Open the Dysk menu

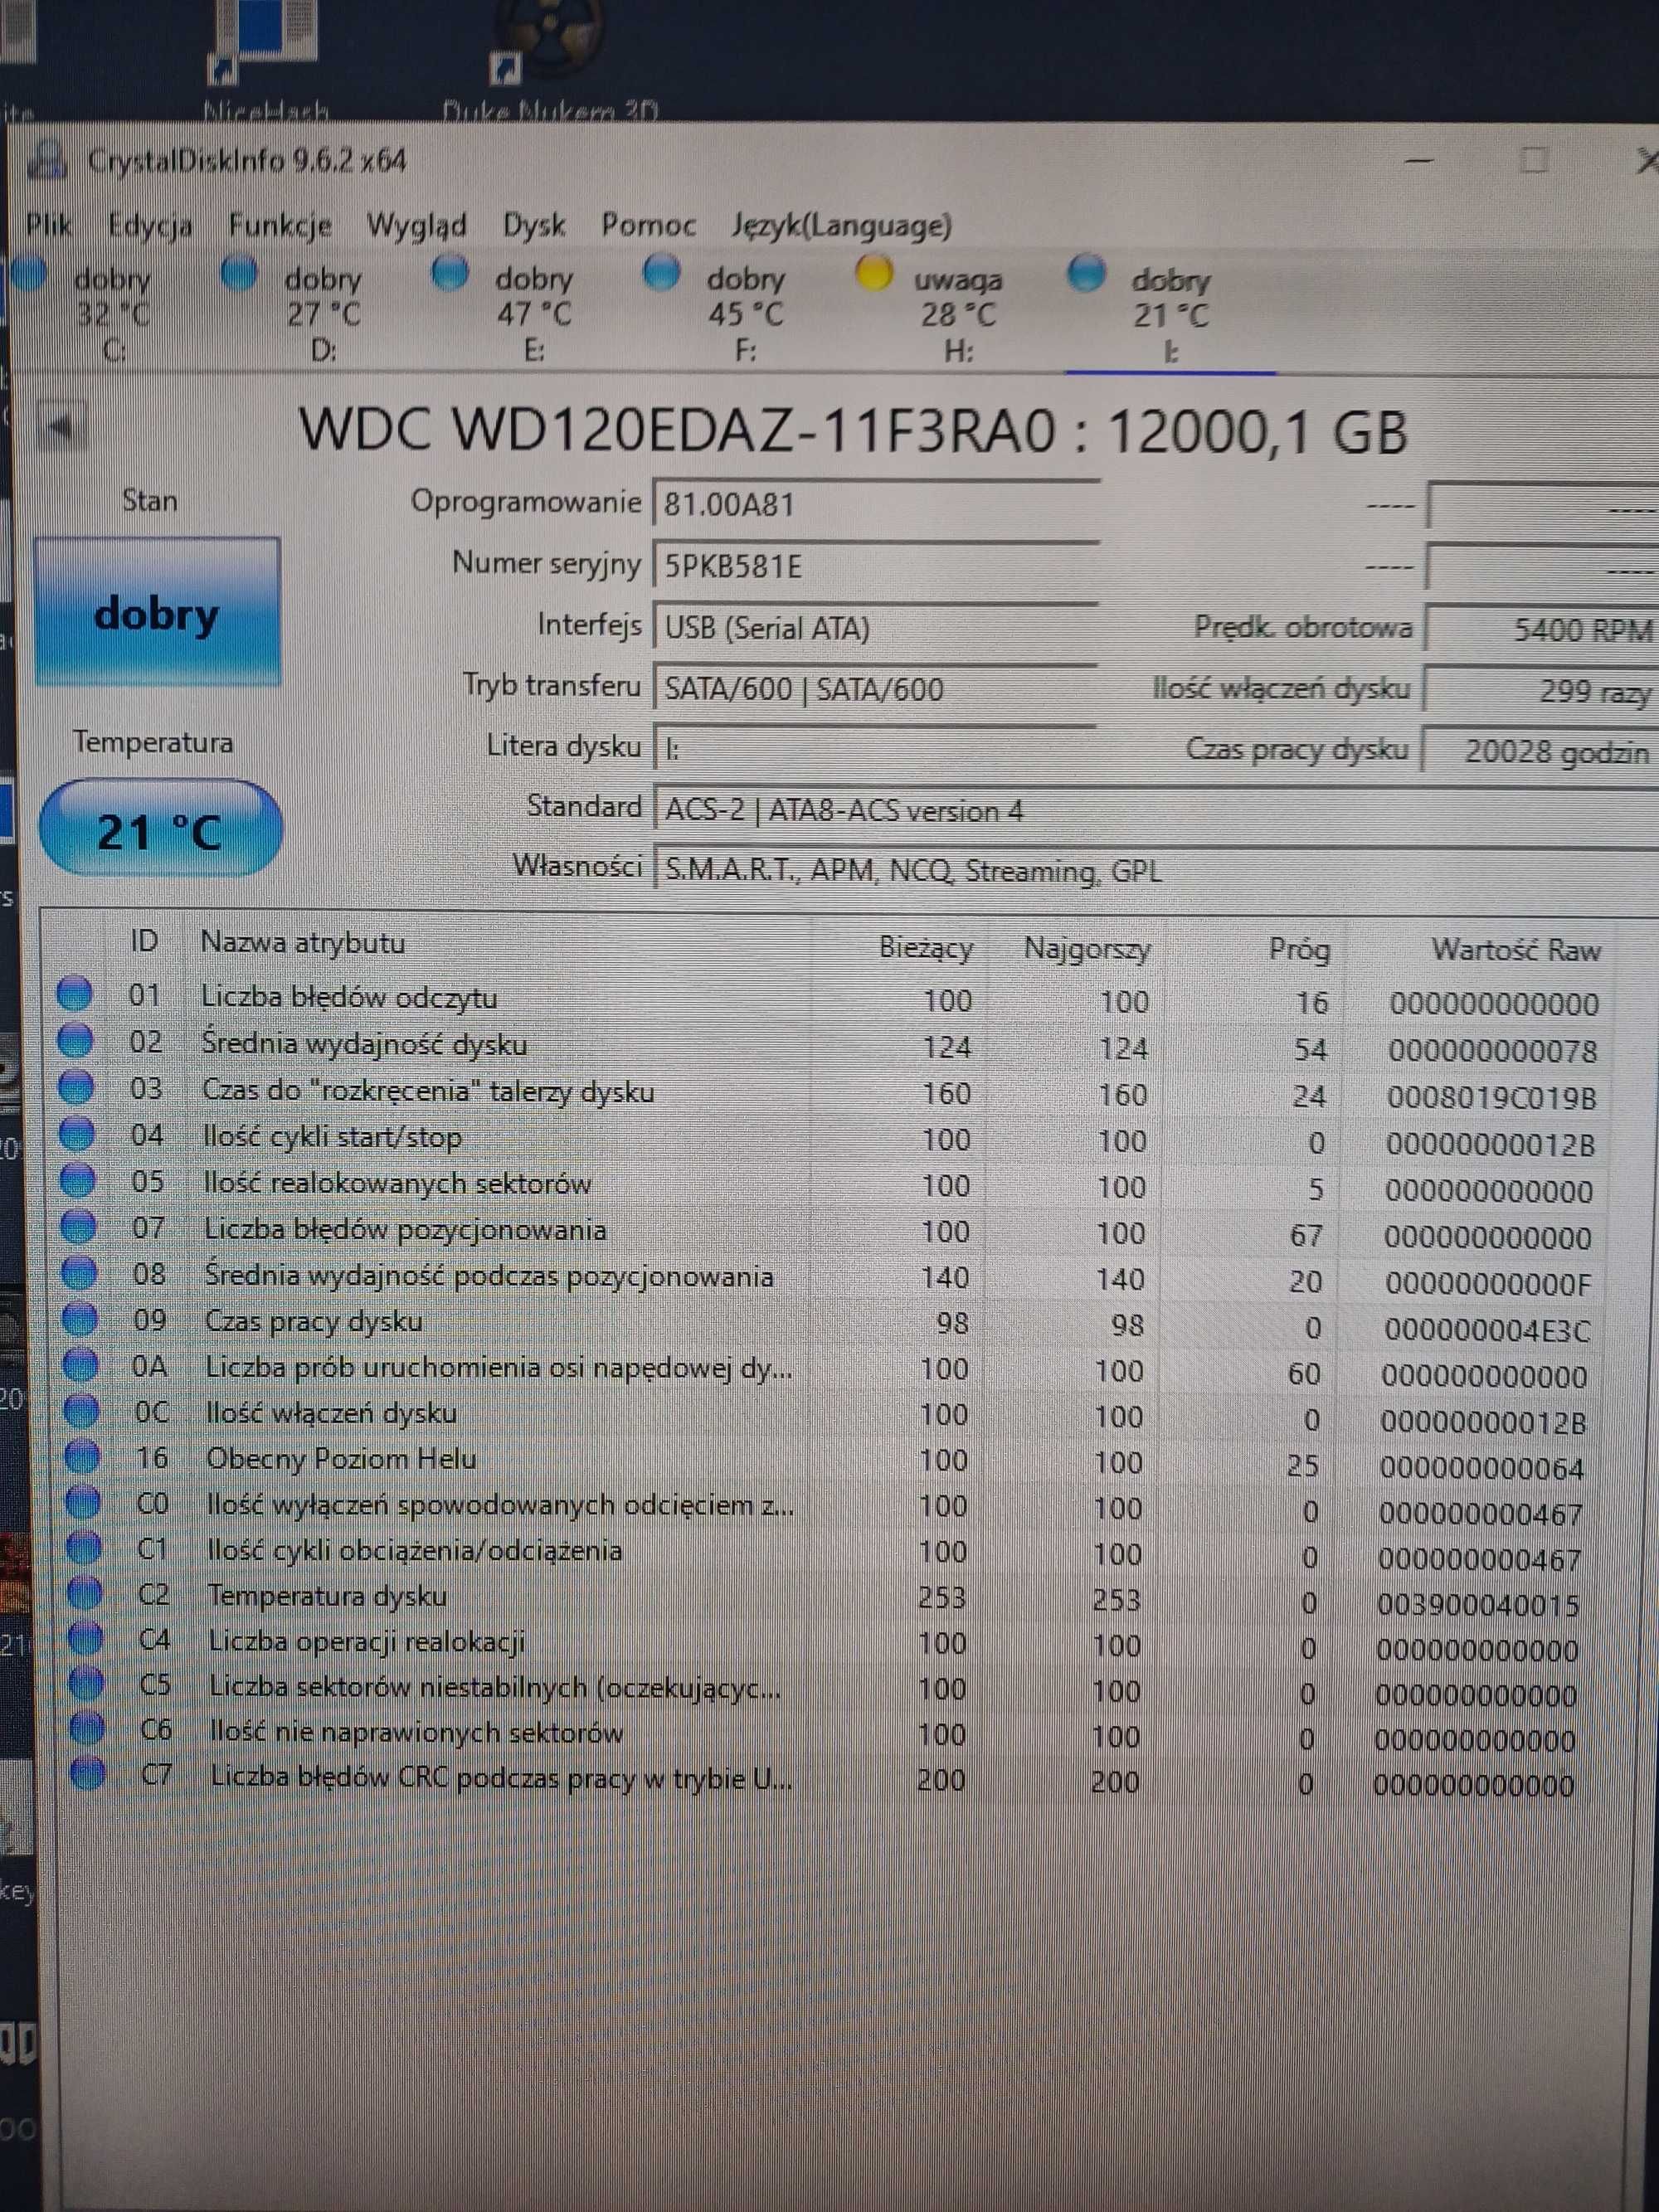(534, 225)
